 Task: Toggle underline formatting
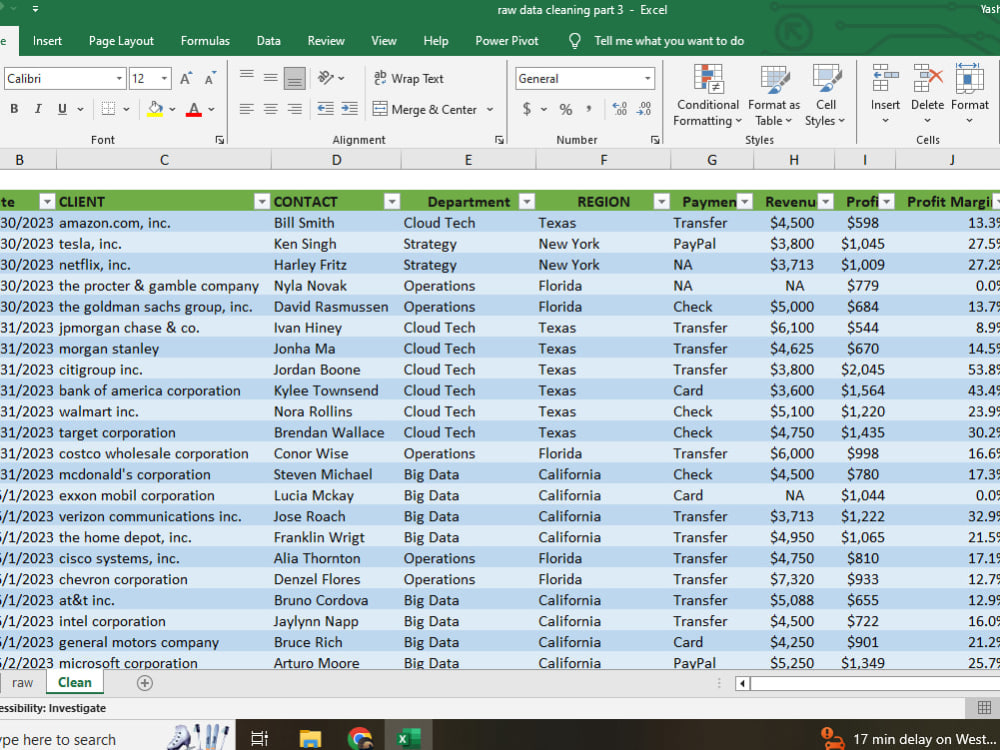62,109
